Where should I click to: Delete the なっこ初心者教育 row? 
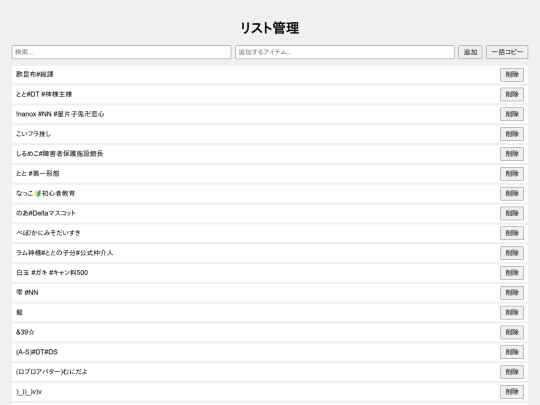point(512,194)
